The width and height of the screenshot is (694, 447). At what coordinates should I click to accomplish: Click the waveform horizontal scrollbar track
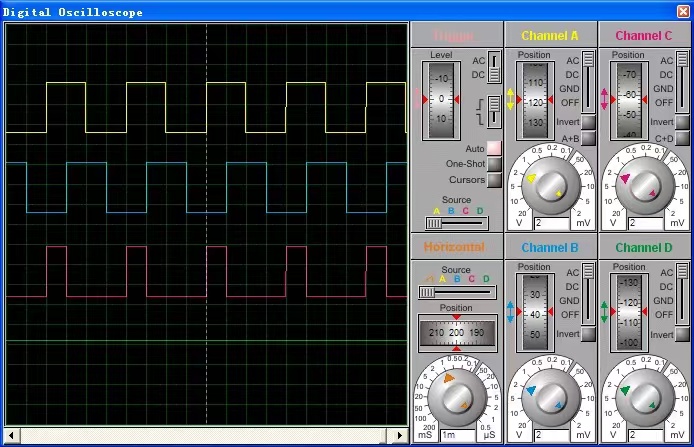tap(205, 435)
